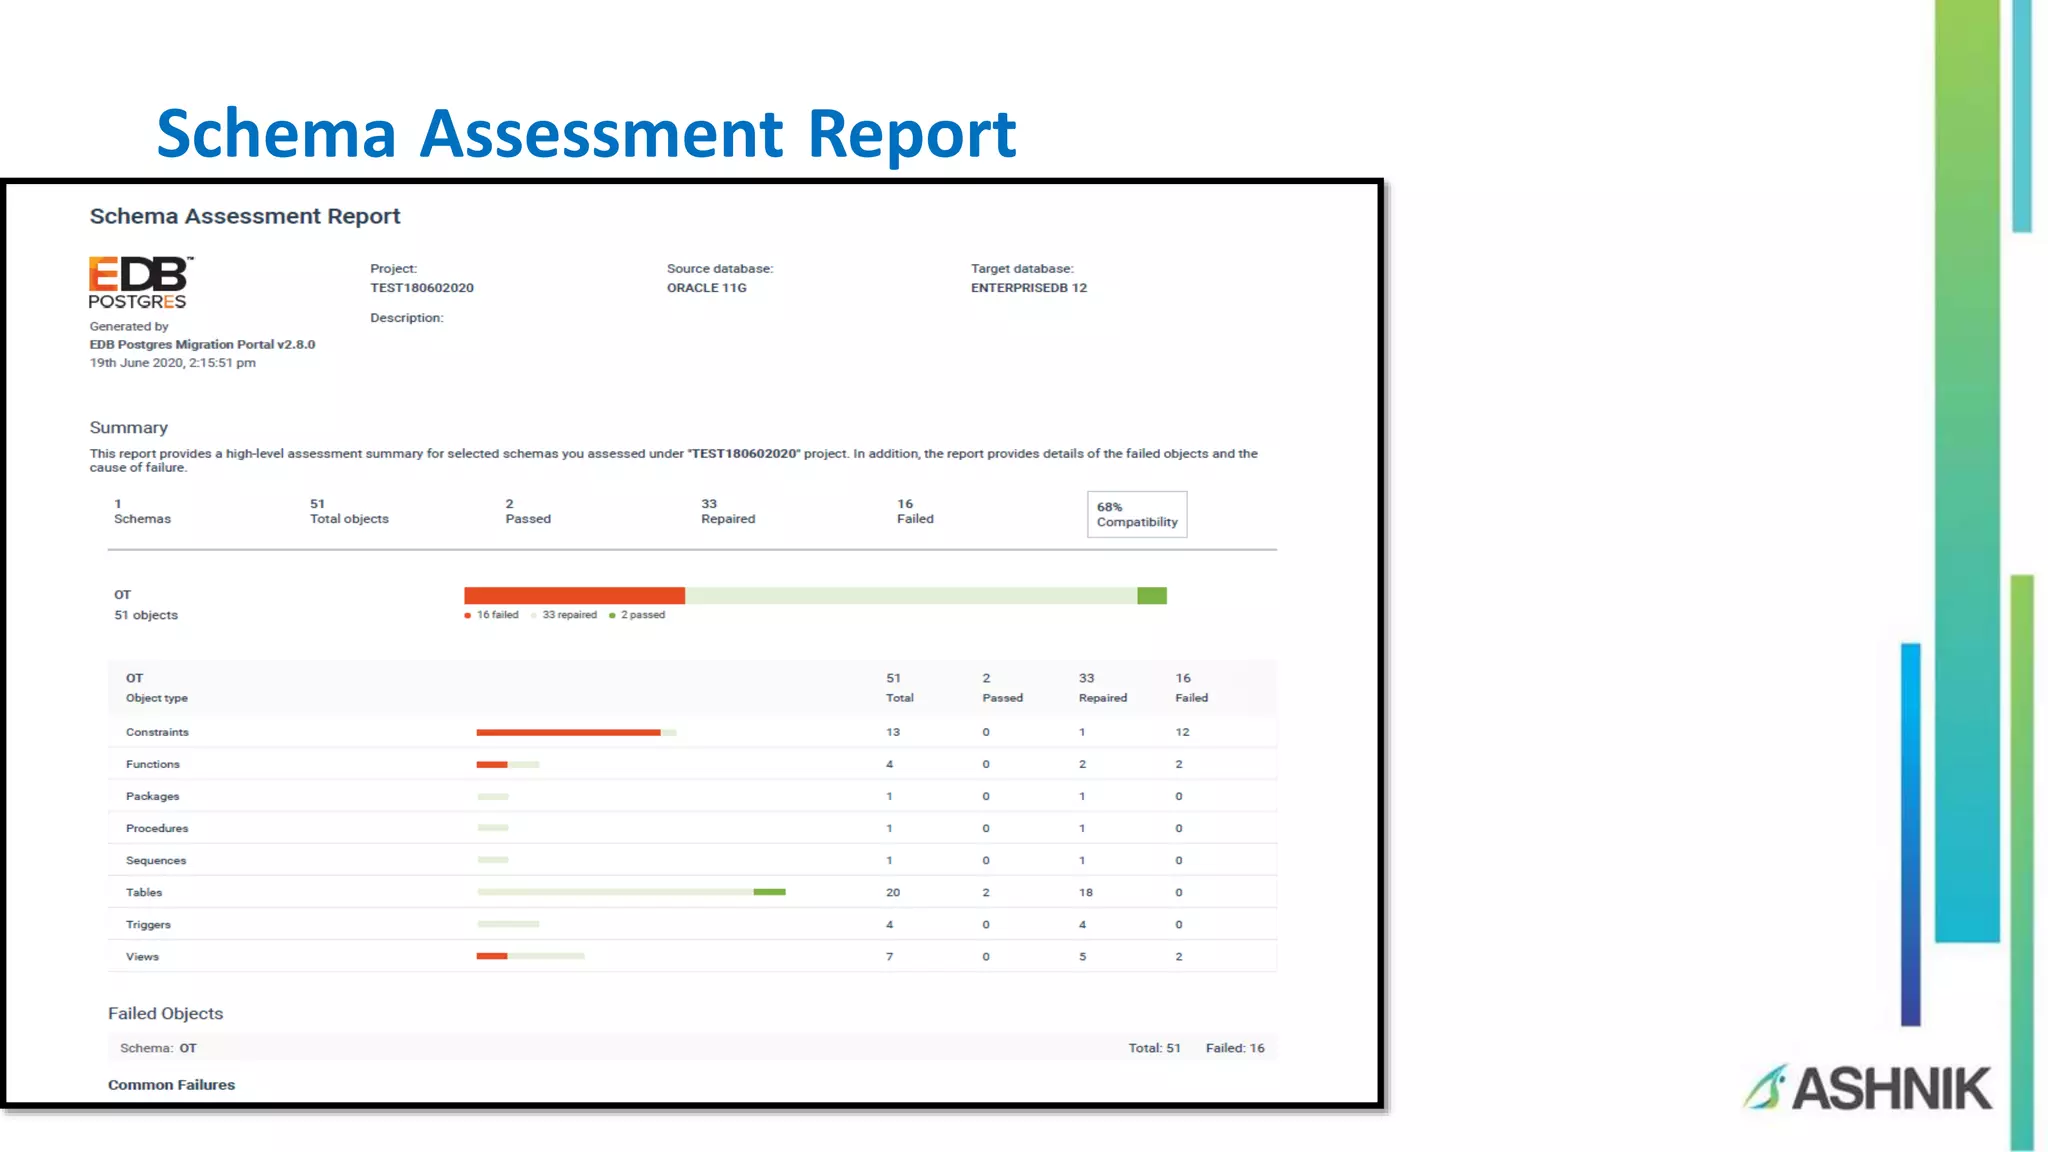Select the Tables object type row
Screen dimensions: 2048x1152
(x=144, y=892)
